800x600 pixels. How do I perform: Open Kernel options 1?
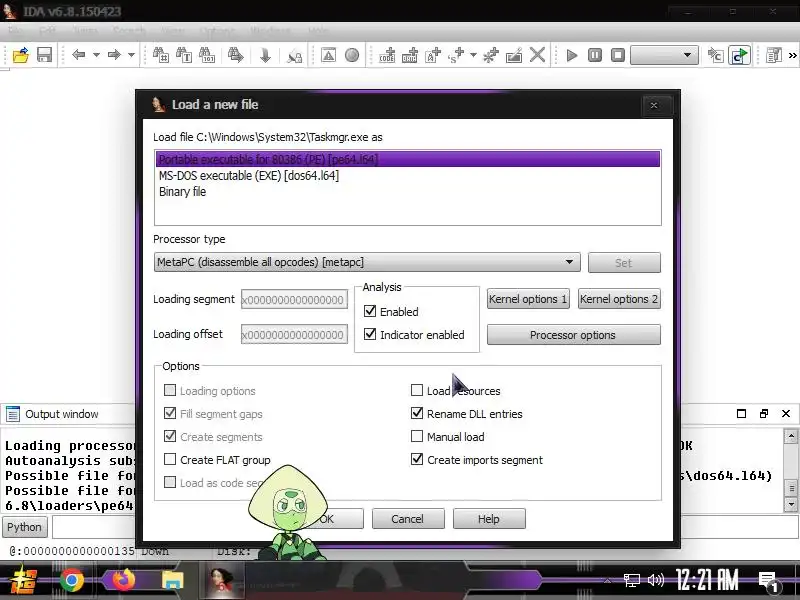[528, 299]
